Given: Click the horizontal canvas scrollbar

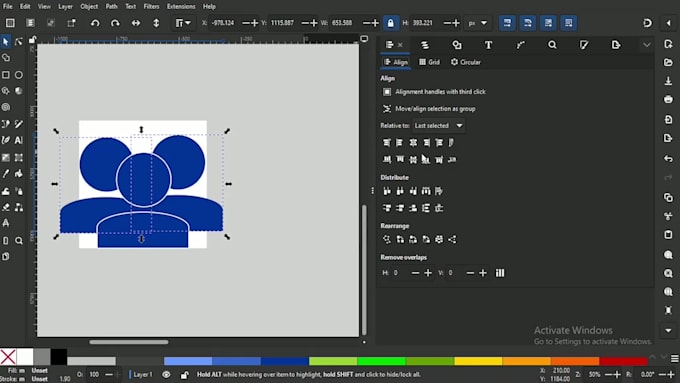Looking at the screenshot, I should (x=129, y=342).
